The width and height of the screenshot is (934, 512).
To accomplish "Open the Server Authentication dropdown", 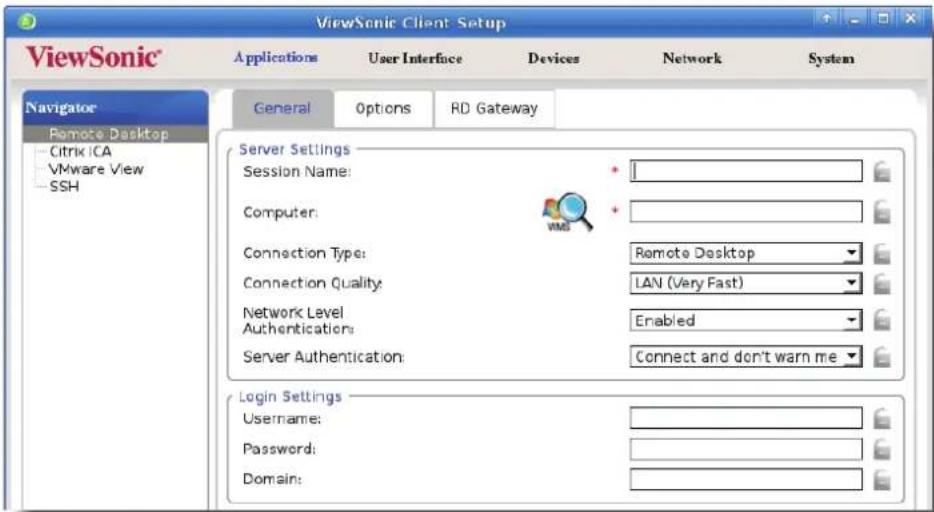I will click(745, 357).
